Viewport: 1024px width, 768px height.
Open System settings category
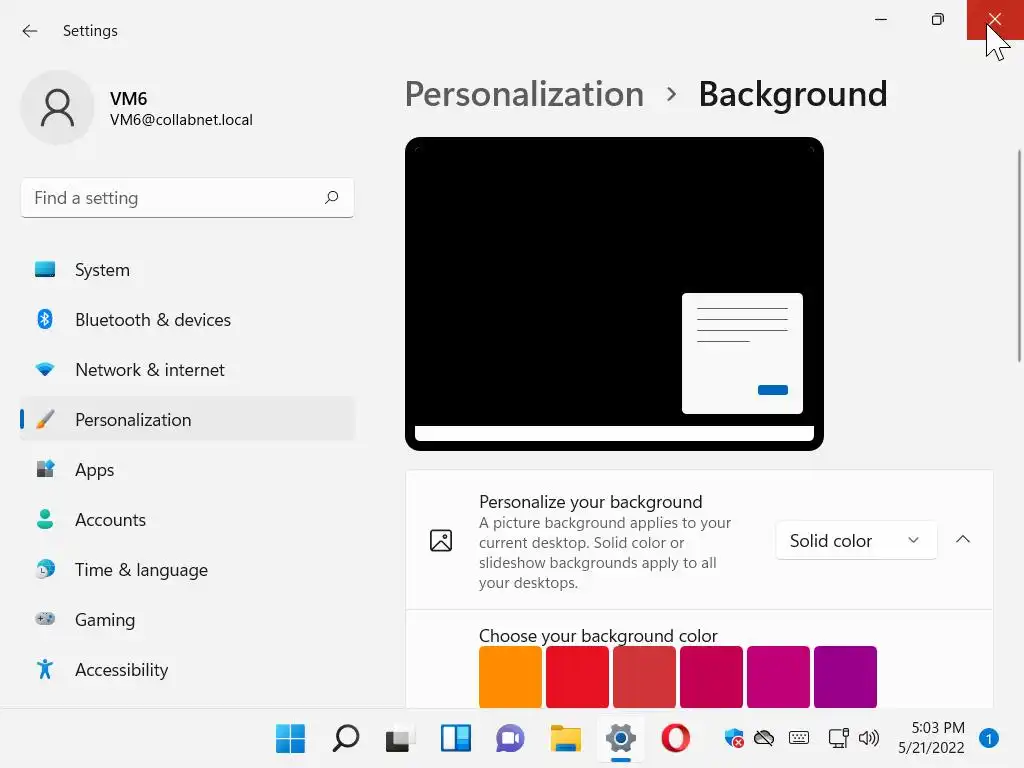coord(187,270)
